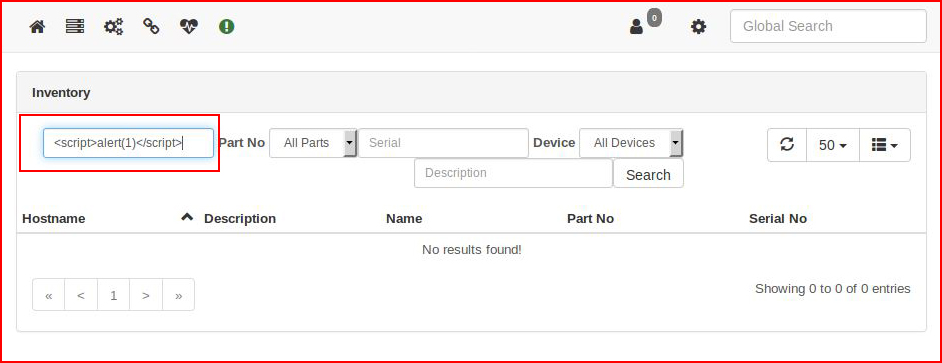Viewport: 942px width, 363px height.
Task: Select pagination page 1
Action: [114, 295]
